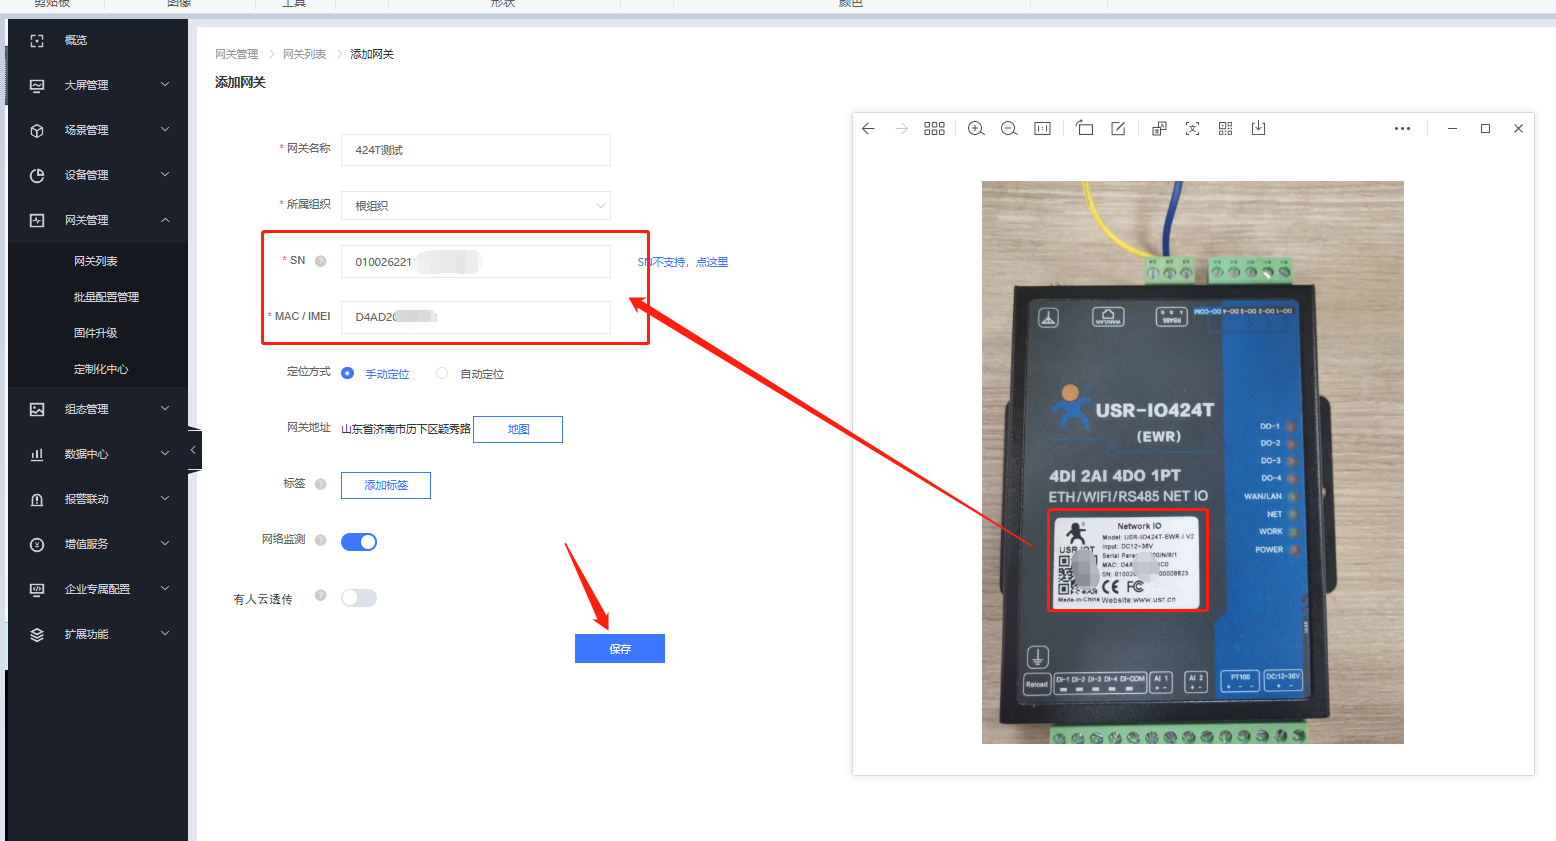Open 网关列表 in the sidebar submenu
Viewport: 1556px width, 841px height.
point(96,261)
